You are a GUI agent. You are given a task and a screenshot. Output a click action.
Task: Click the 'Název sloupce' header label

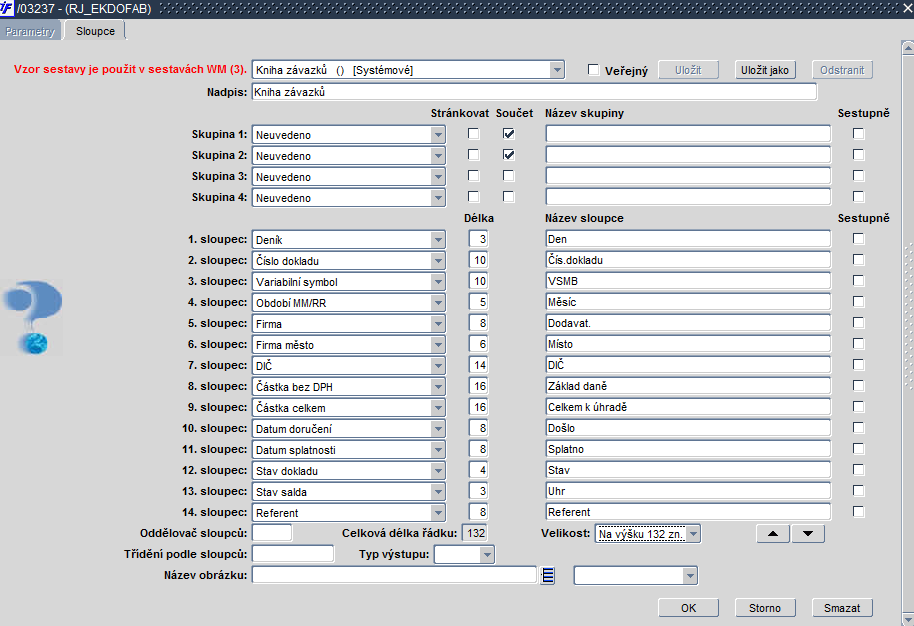(584, 218)
